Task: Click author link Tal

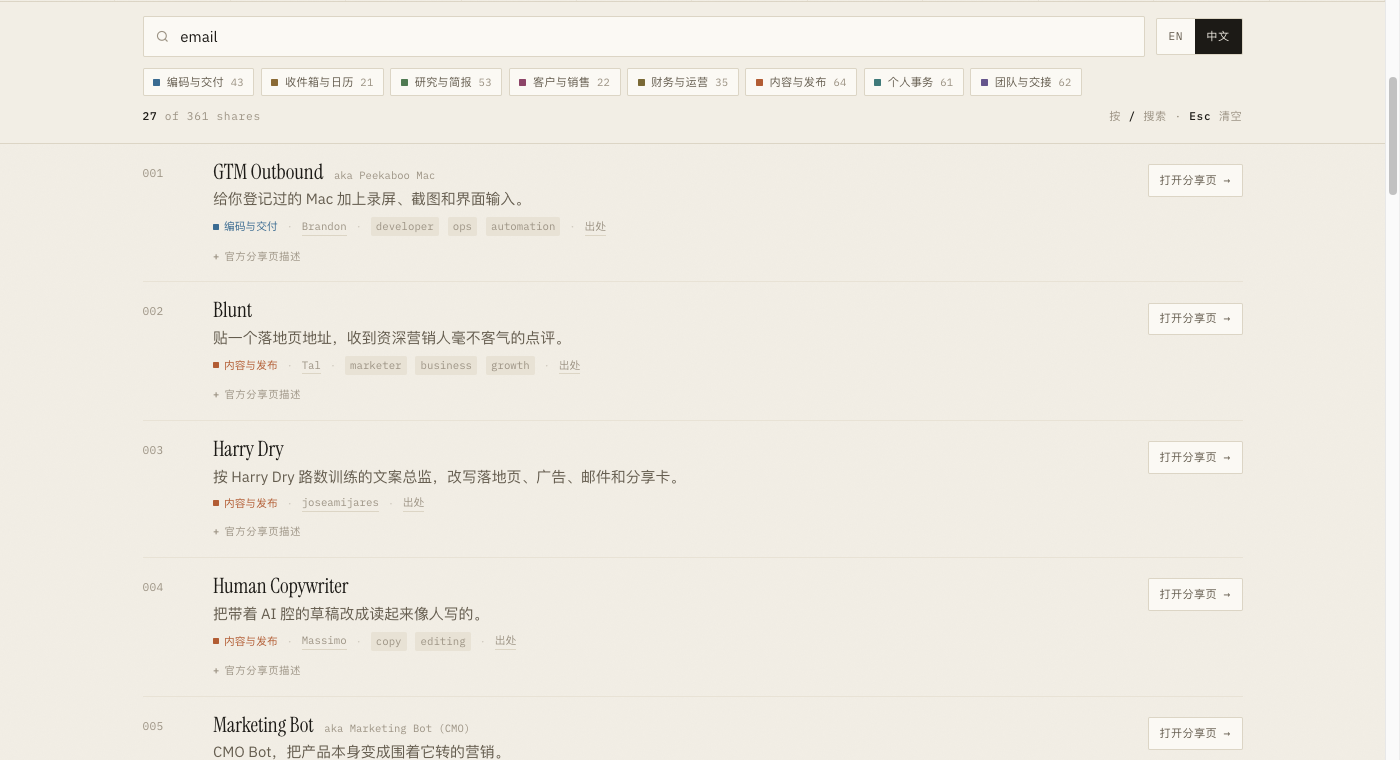Action: (311, 366)
